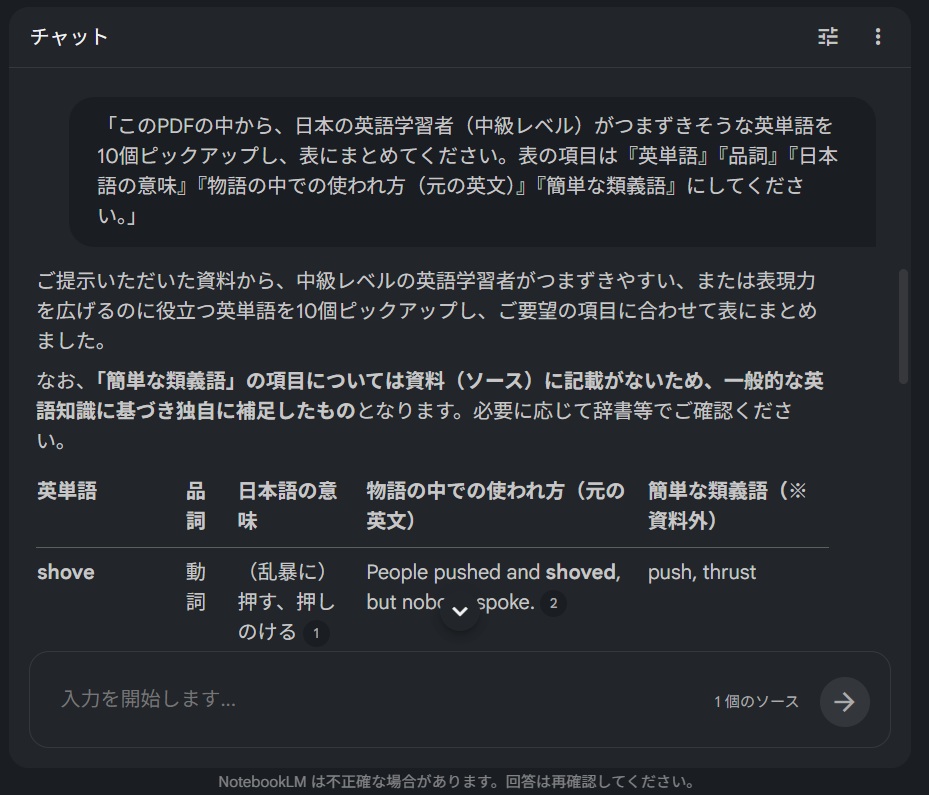The image size is (929, 795).
Task: Click the NotebookLM disclaimer text
Action: pos(464,779)
